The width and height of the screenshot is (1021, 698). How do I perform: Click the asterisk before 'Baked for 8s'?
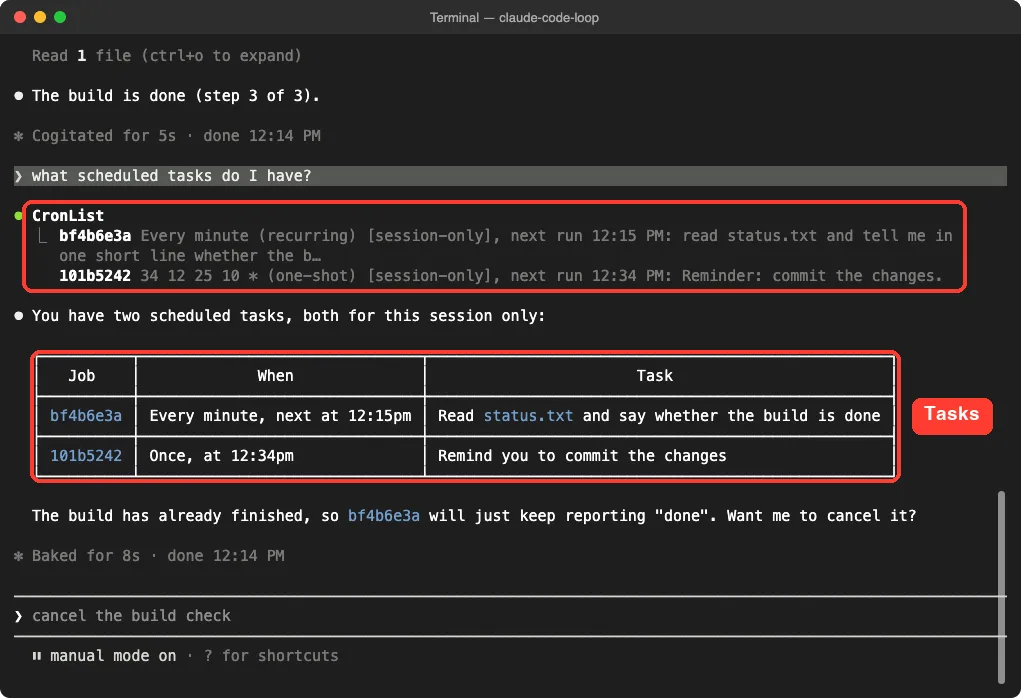tap(18, 556)
